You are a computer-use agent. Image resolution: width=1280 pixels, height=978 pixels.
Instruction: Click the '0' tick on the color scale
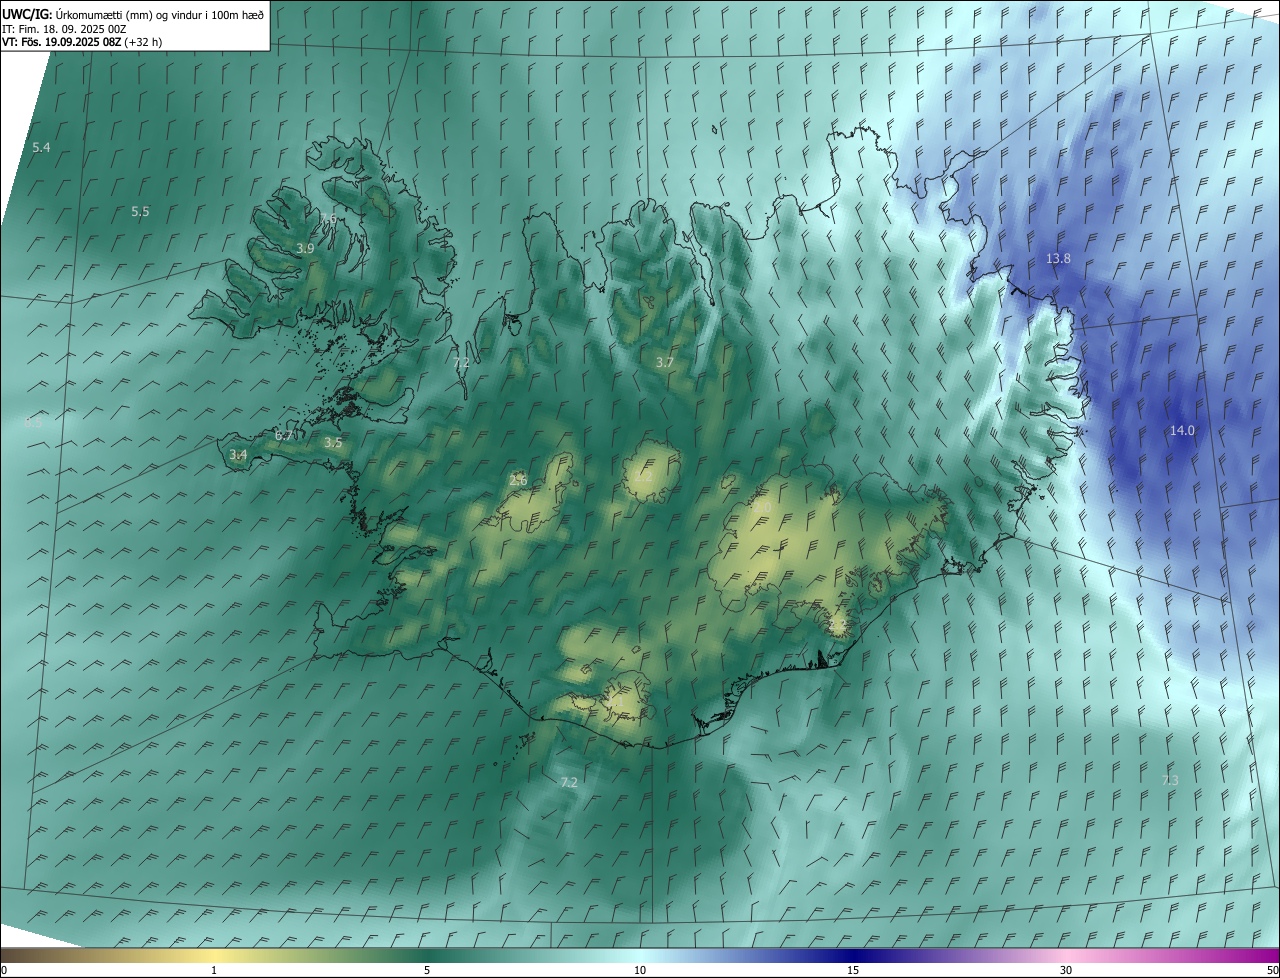(4, 970)
